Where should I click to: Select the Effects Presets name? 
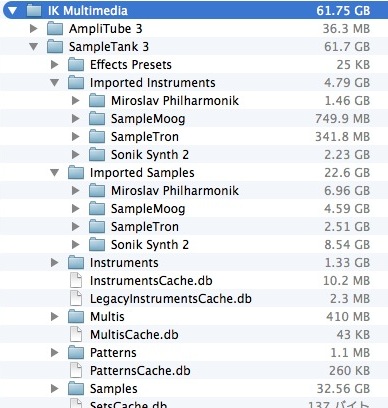(131, 65)
